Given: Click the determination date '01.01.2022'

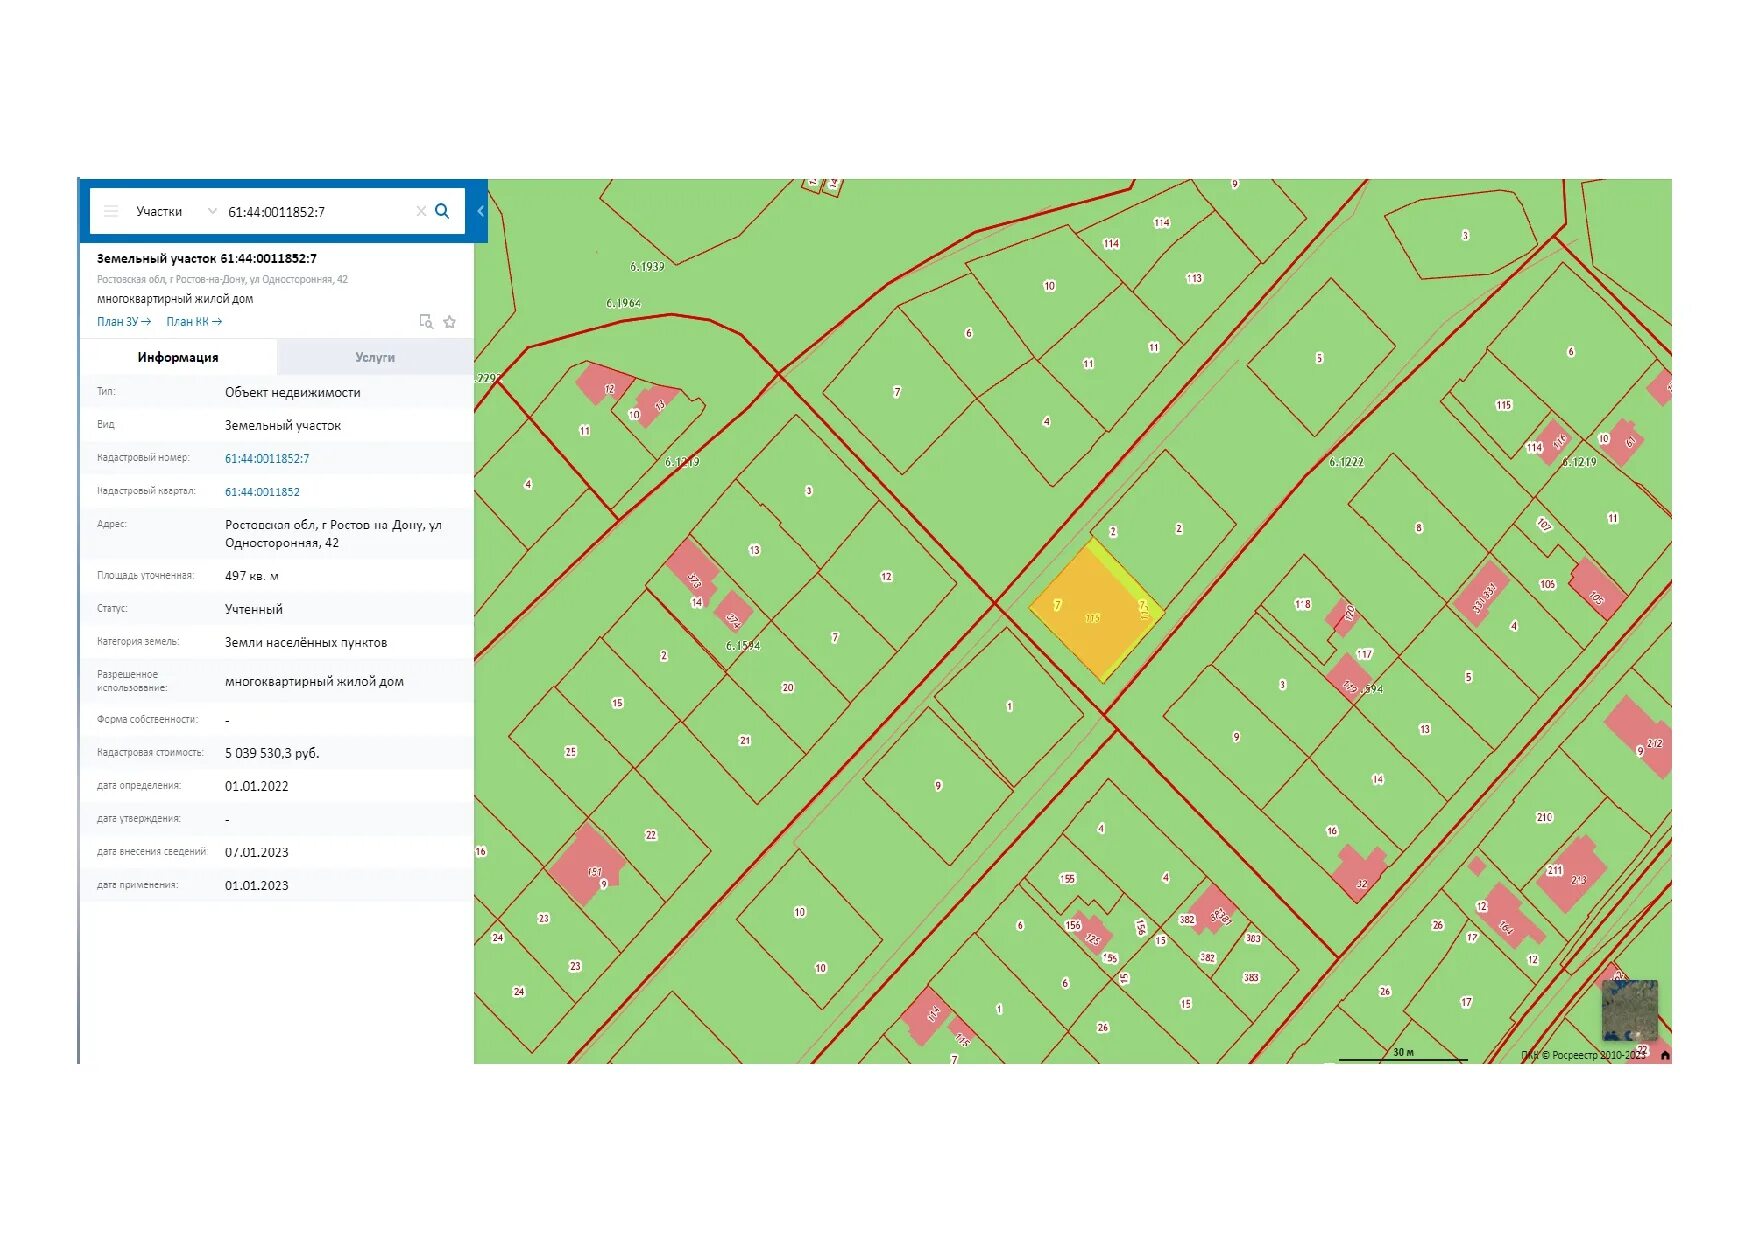Looking at the screenshot, I should tap(257, 786).
